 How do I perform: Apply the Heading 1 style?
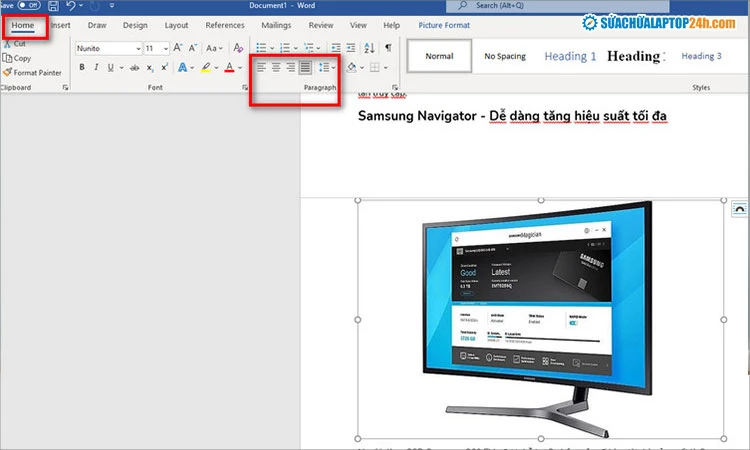pos(570,56)
